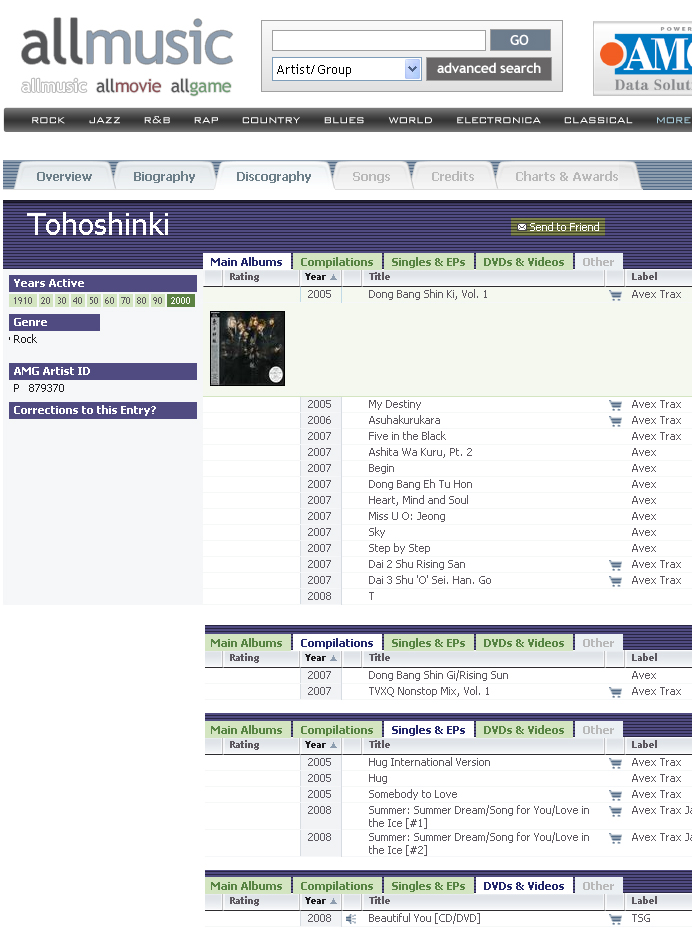
Task: Click the allmusic logo
Action: 127,42
